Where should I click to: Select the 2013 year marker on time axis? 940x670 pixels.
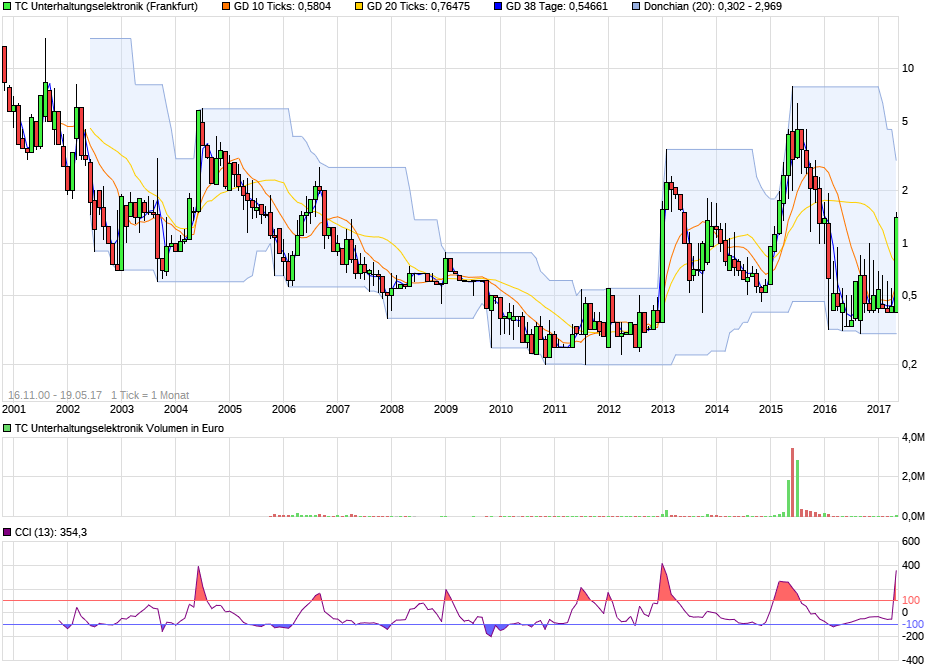[663, 409]
